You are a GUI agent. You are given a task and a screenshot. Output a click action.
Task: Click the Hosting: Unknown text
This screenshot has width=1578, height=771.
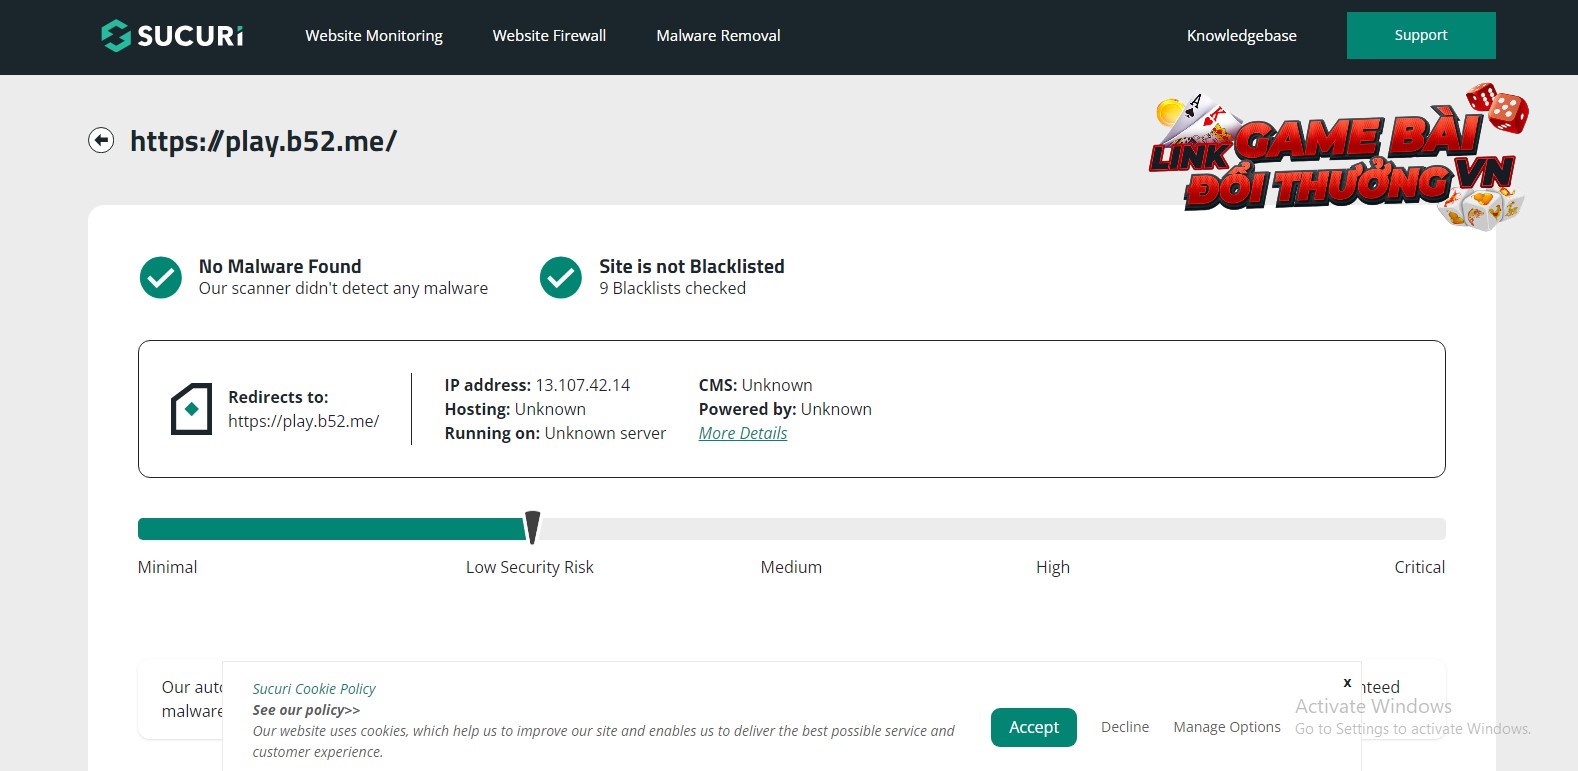click(515, 409)
